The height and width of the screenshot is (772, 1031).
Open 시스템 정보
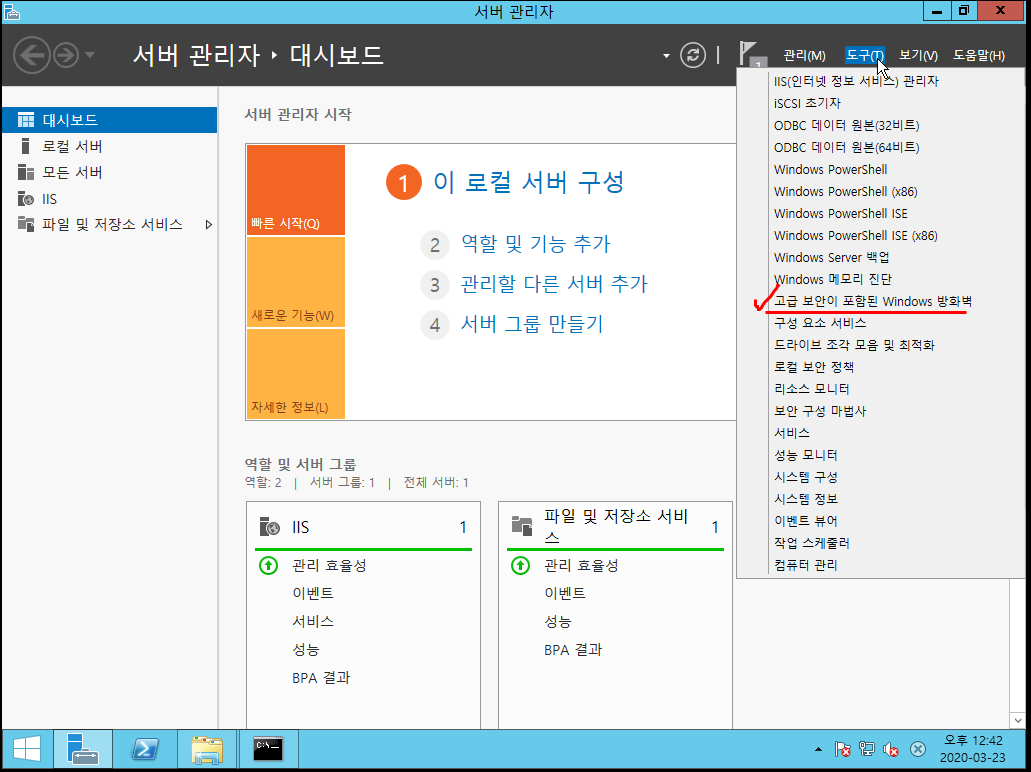(805, 499)
